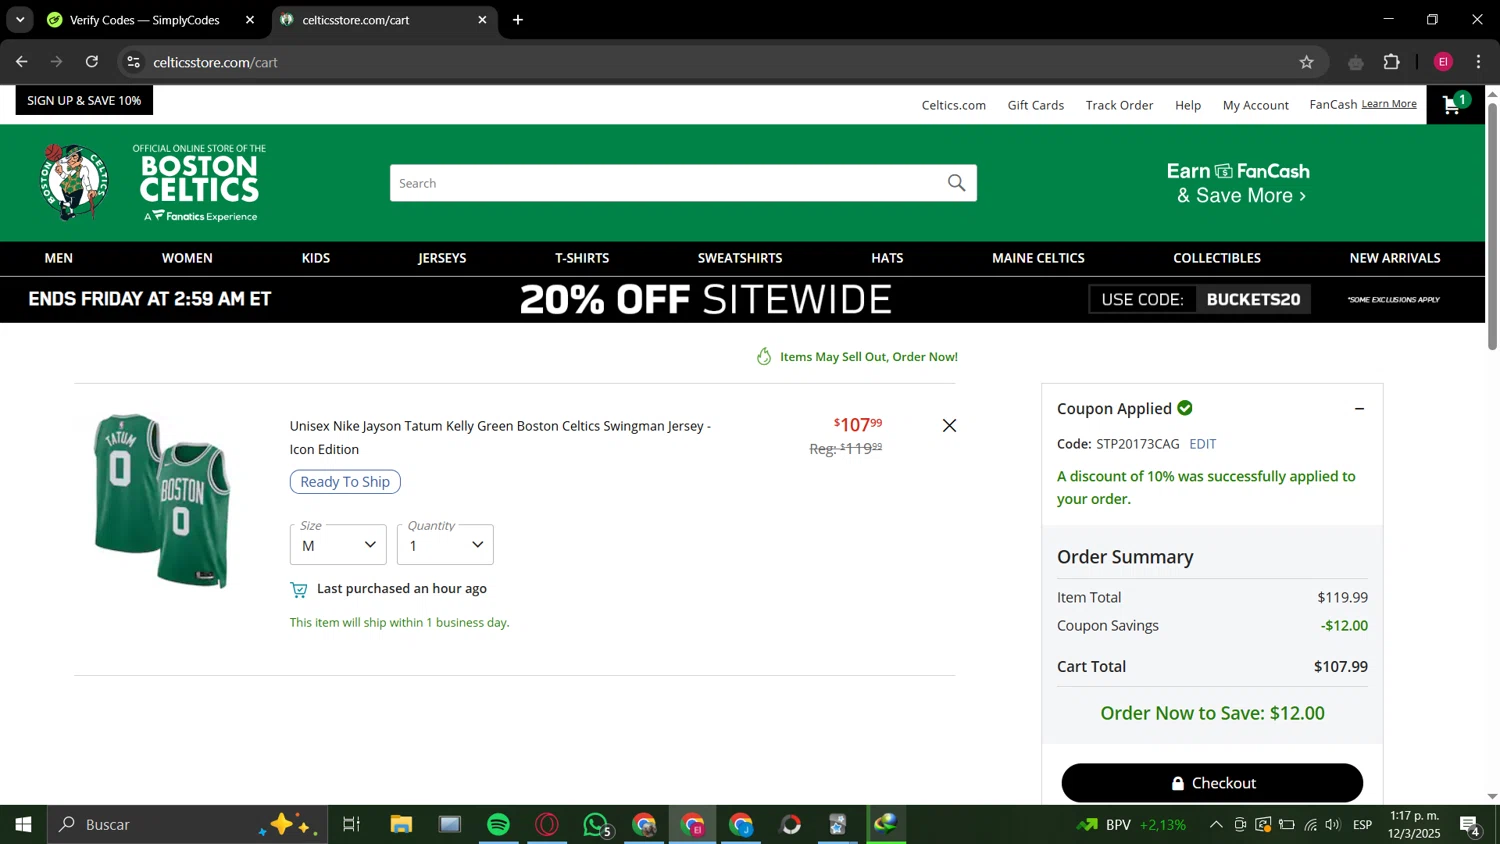Edit the coupon code STP20173CAG
The width and height of the screenshot is (1500, 844).
1202,444
